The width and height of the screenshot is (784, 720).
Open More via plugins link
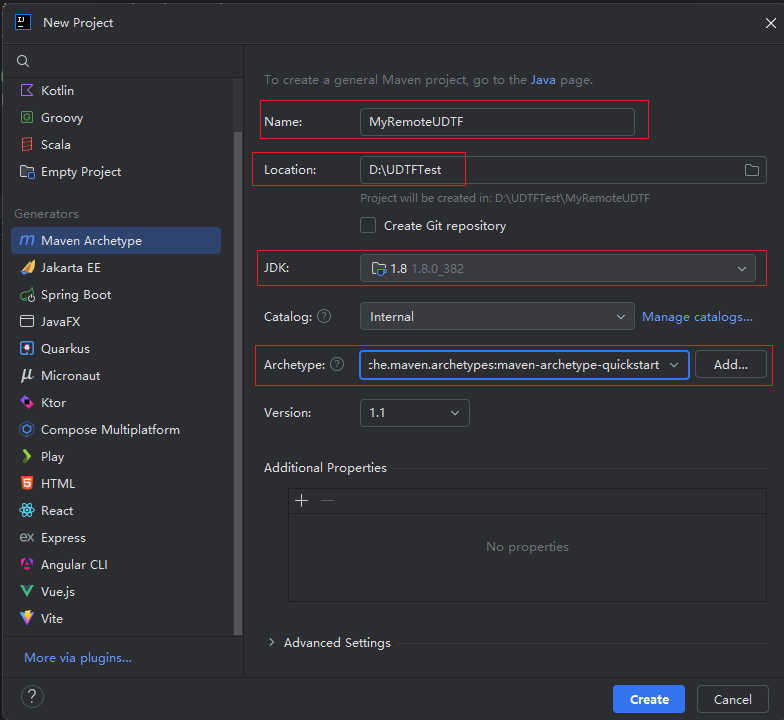78,658
